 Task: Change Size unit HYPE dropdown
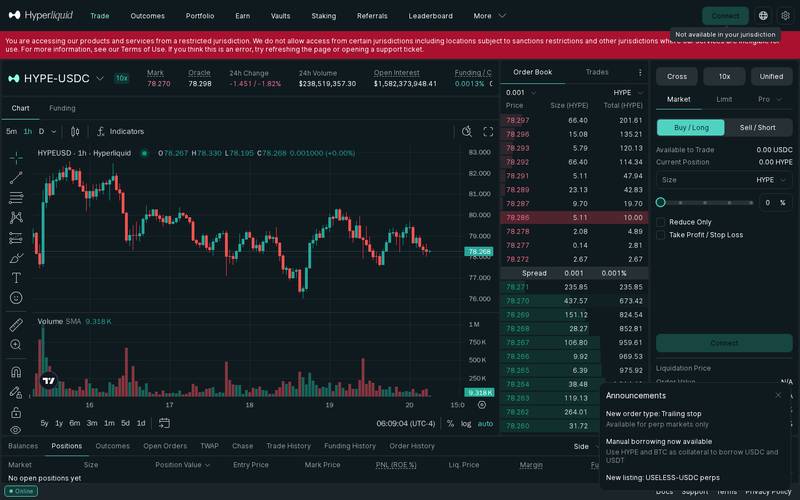771,180
